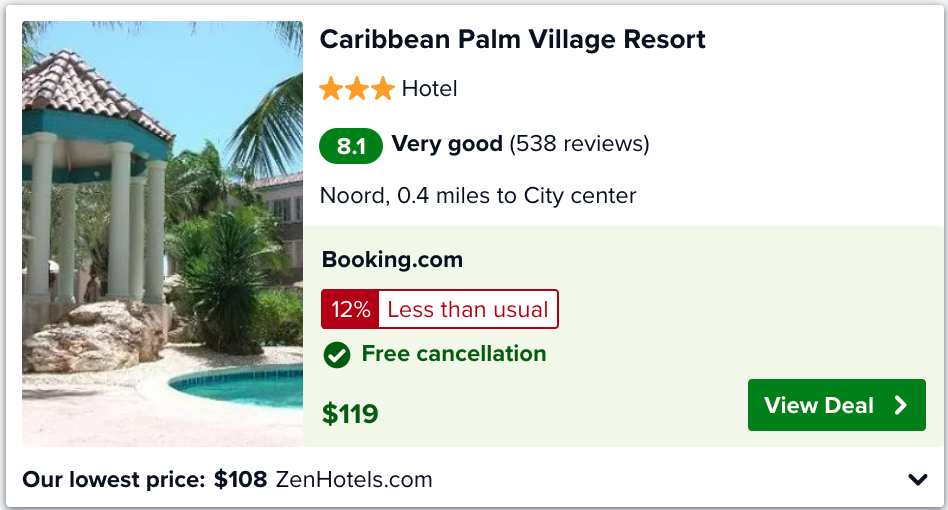Screen dimensions: 948x510
Task: Click the third gold star icon
Action: (383, 89)
